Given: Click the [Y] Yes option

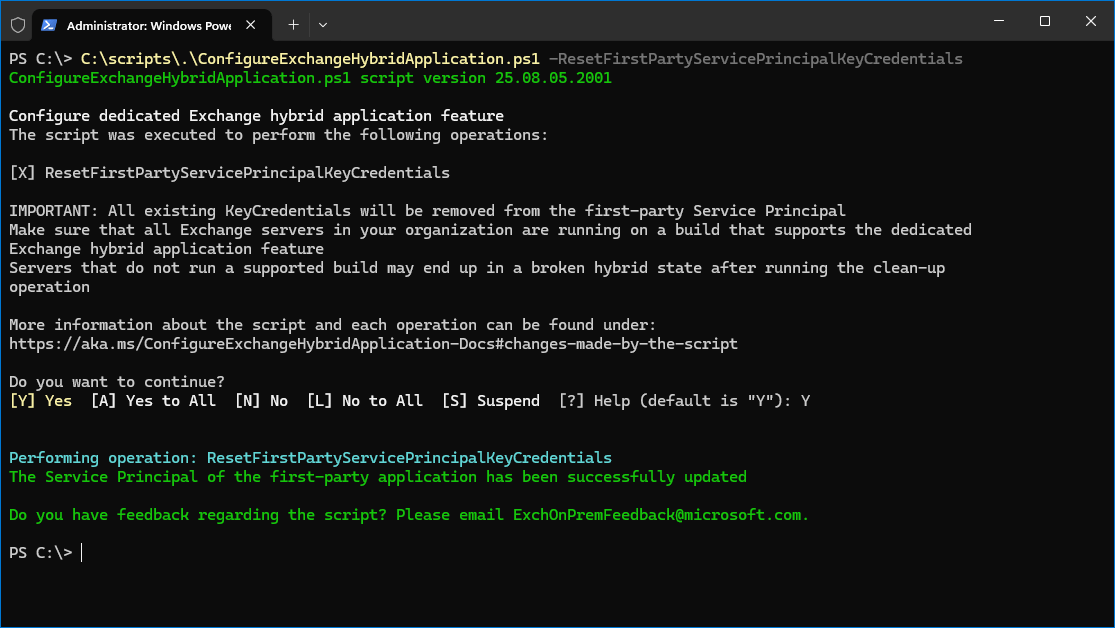Looking at the screenshot, I should 40,401.
